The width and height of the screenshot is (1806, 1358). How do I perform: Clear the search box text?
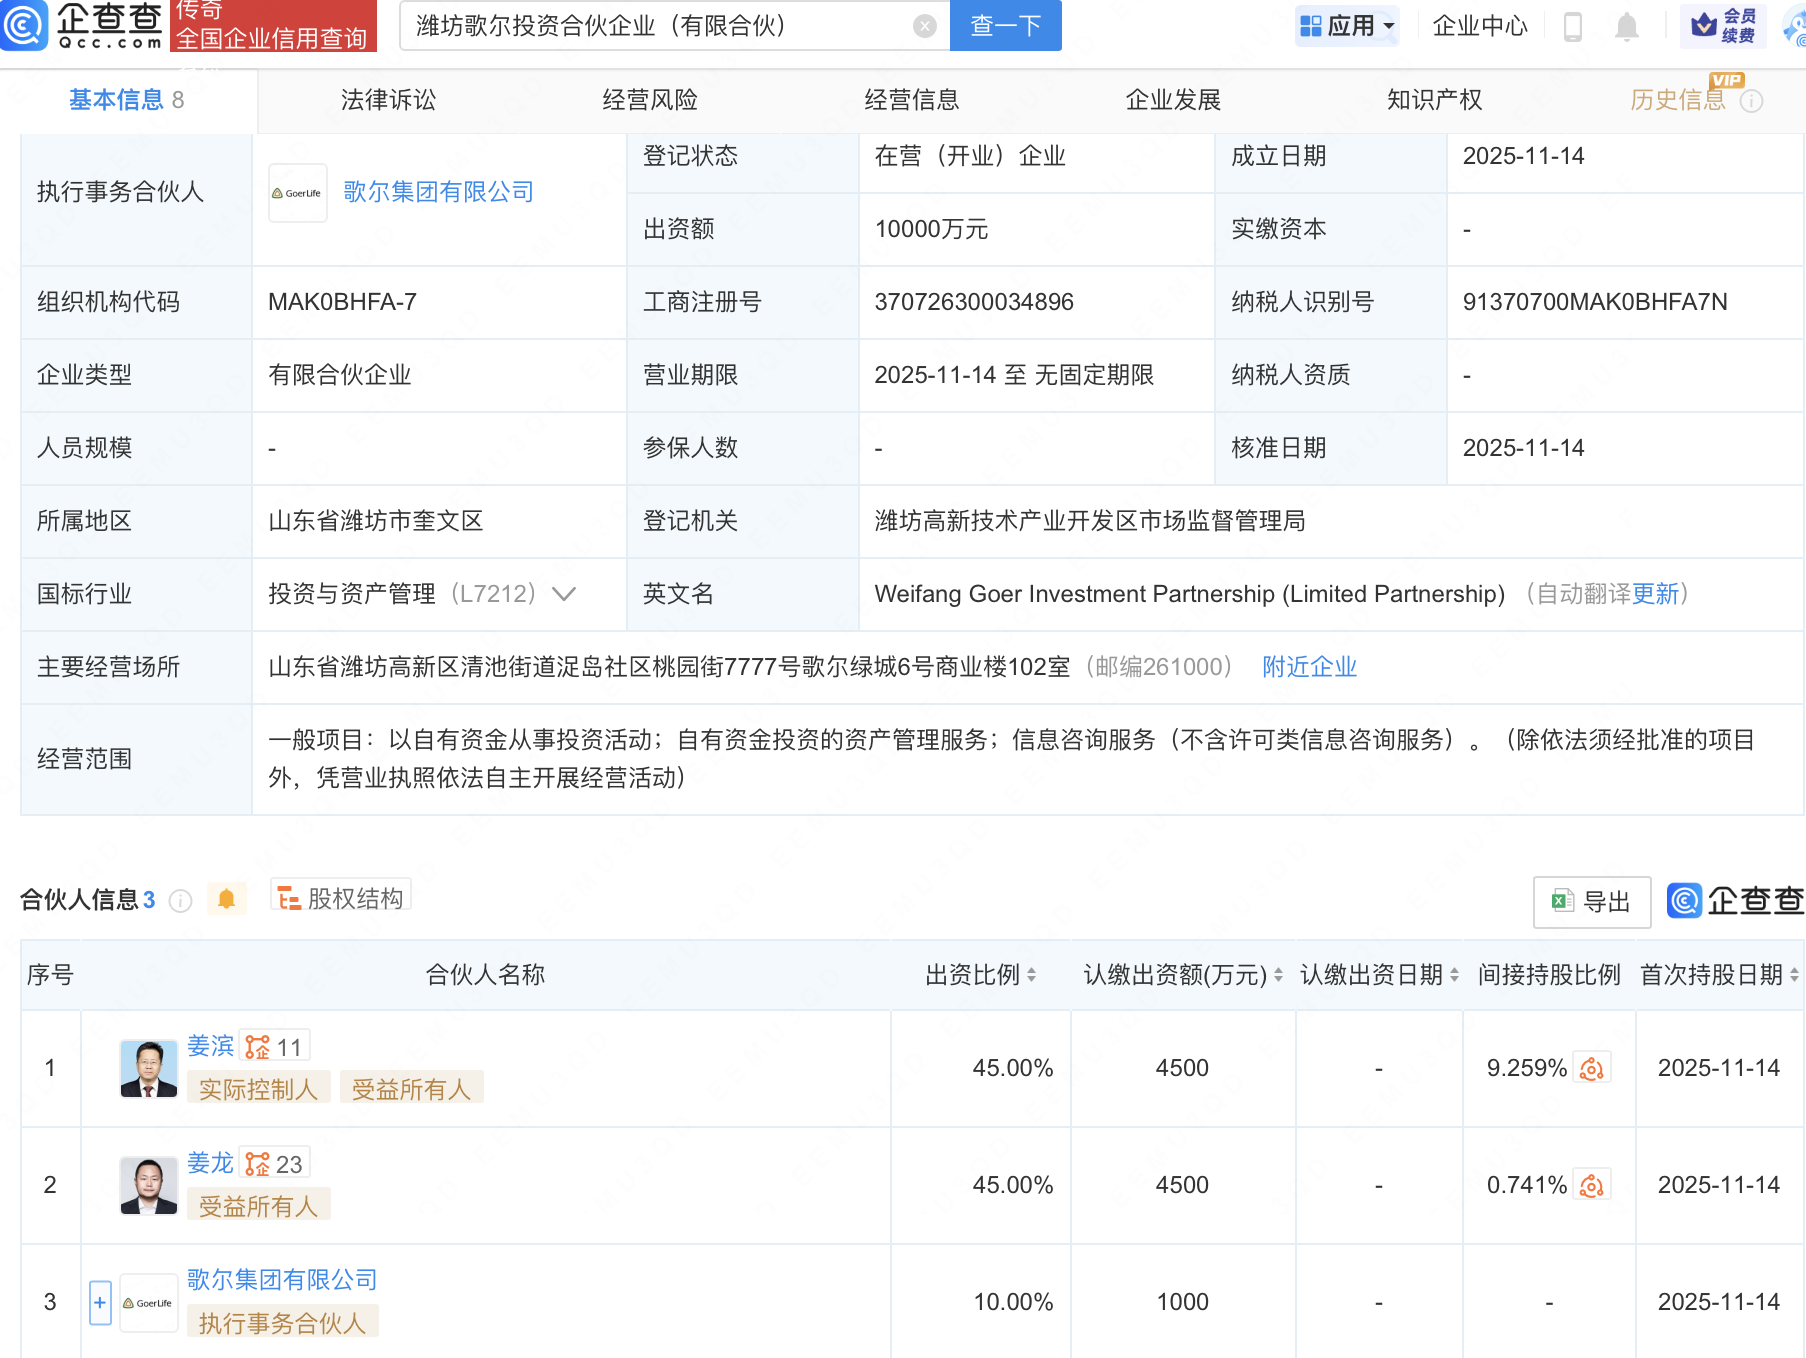[925, 26]
